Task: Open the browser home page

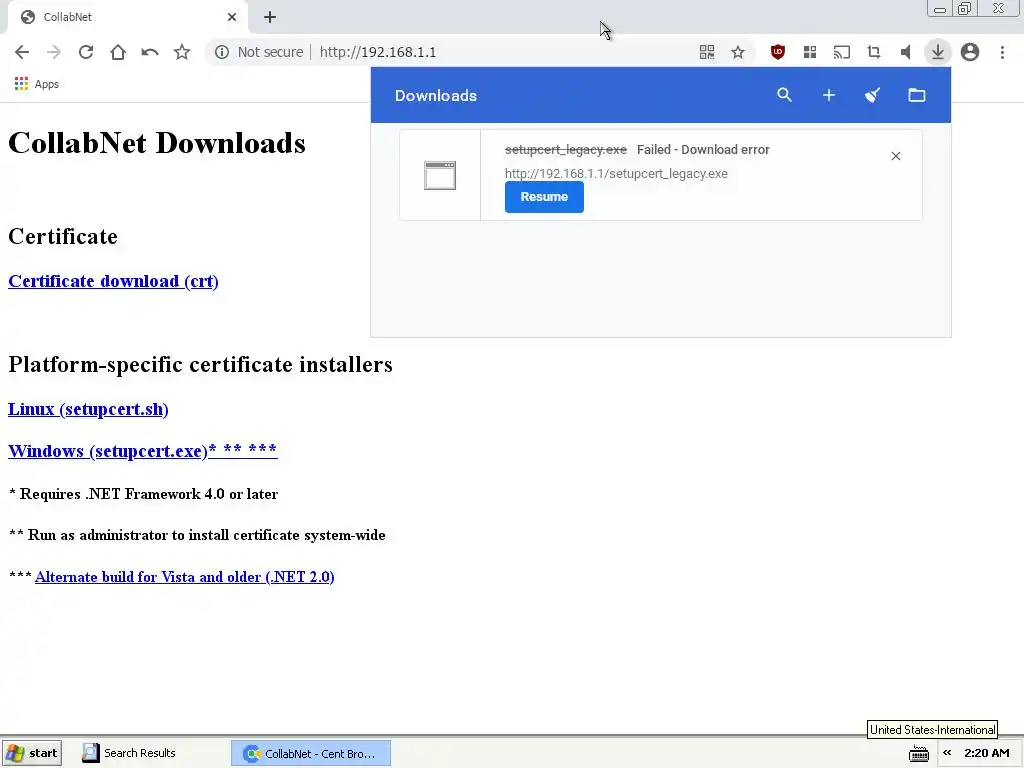Action: tap(118, 52)
